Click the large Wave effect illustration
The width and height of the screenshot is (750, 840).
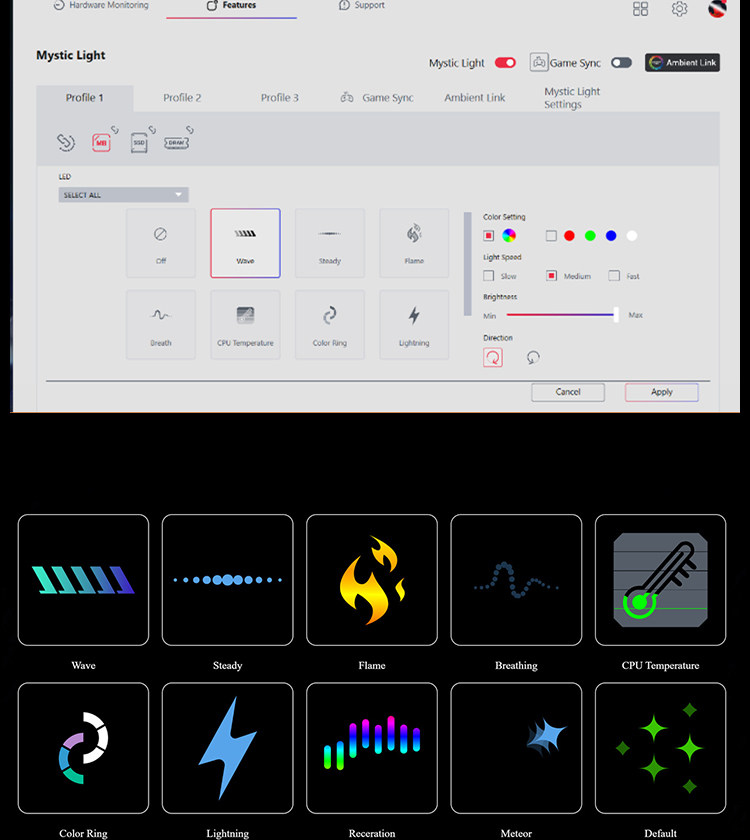[x=83, y=580]
